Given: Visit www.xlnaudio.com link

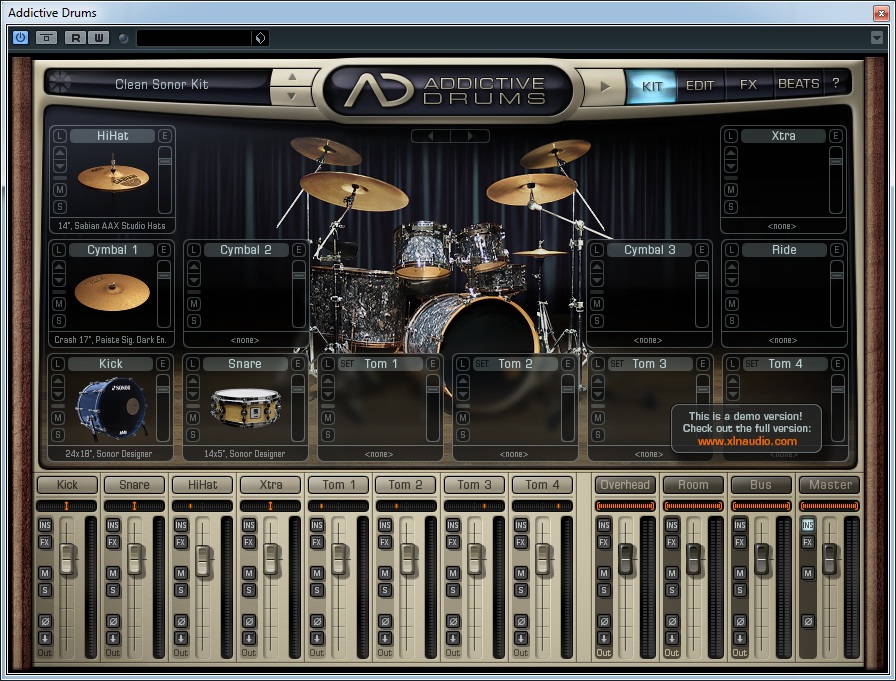Looking at the screenshot, I should coord(747,441).
